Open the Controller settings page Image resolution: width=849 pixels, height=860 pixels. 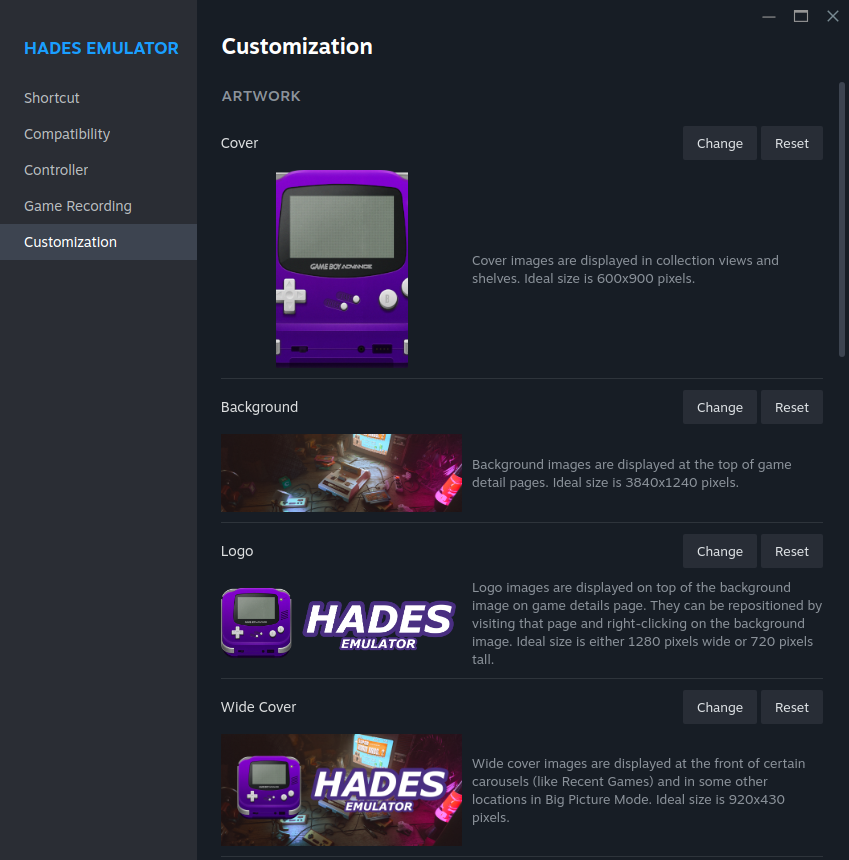point(55,169)
